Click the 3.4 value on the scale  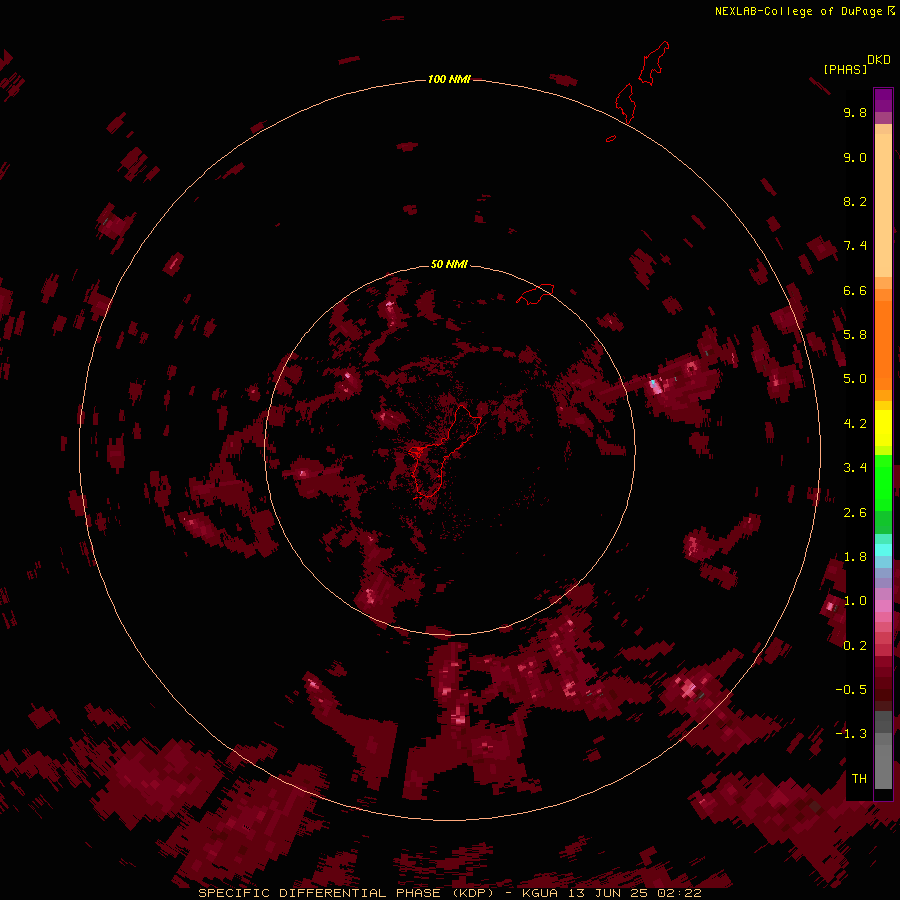tap(855, 468)
